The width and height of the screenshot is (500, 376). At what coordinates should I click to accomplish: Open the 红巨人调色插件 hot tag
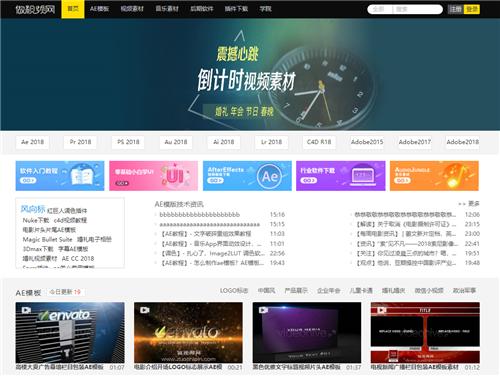[67, 211]
